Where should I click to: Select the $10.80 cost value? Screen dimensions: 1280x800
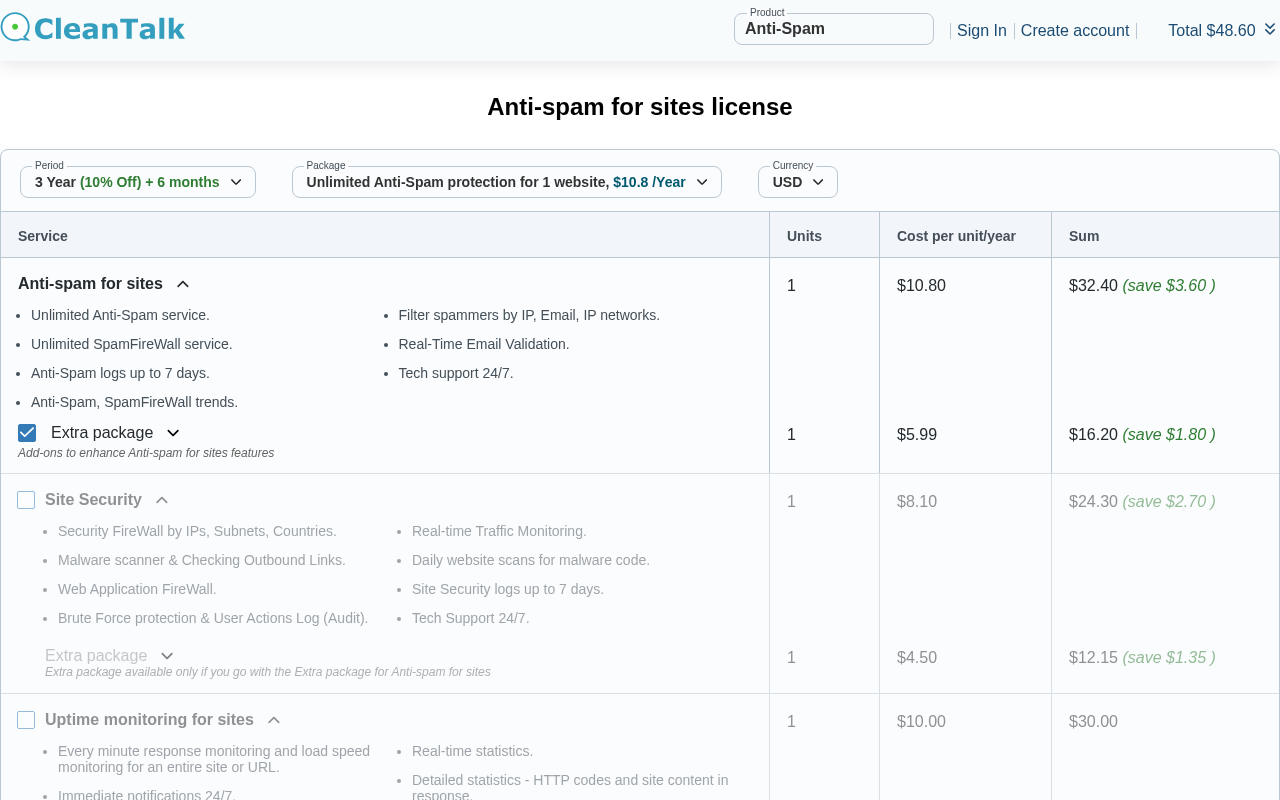[x=921, y=286]
